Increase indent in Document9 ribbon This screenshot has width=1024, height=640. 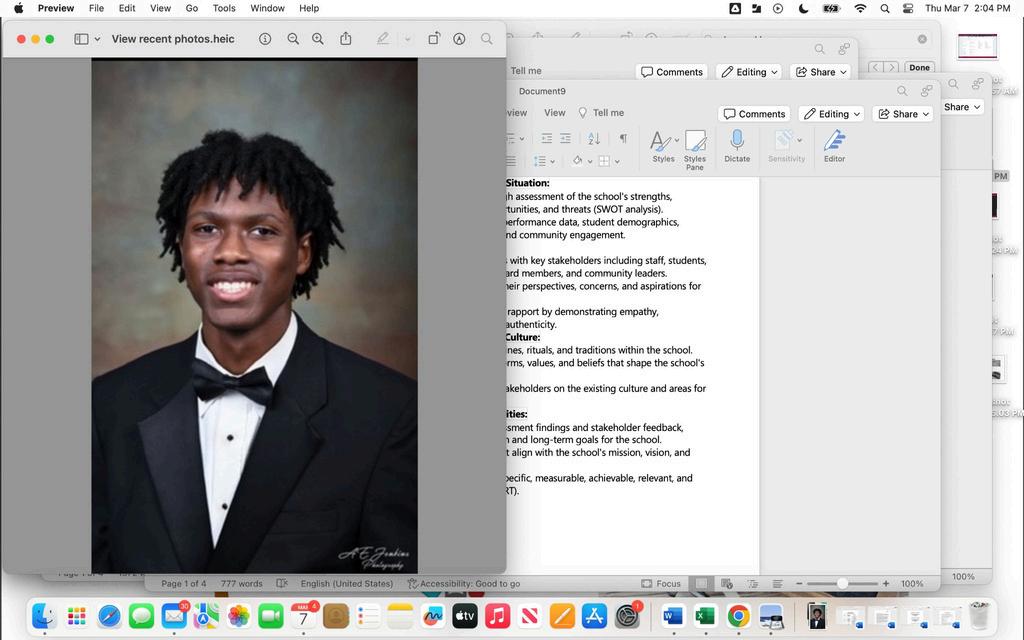point(566,138)
